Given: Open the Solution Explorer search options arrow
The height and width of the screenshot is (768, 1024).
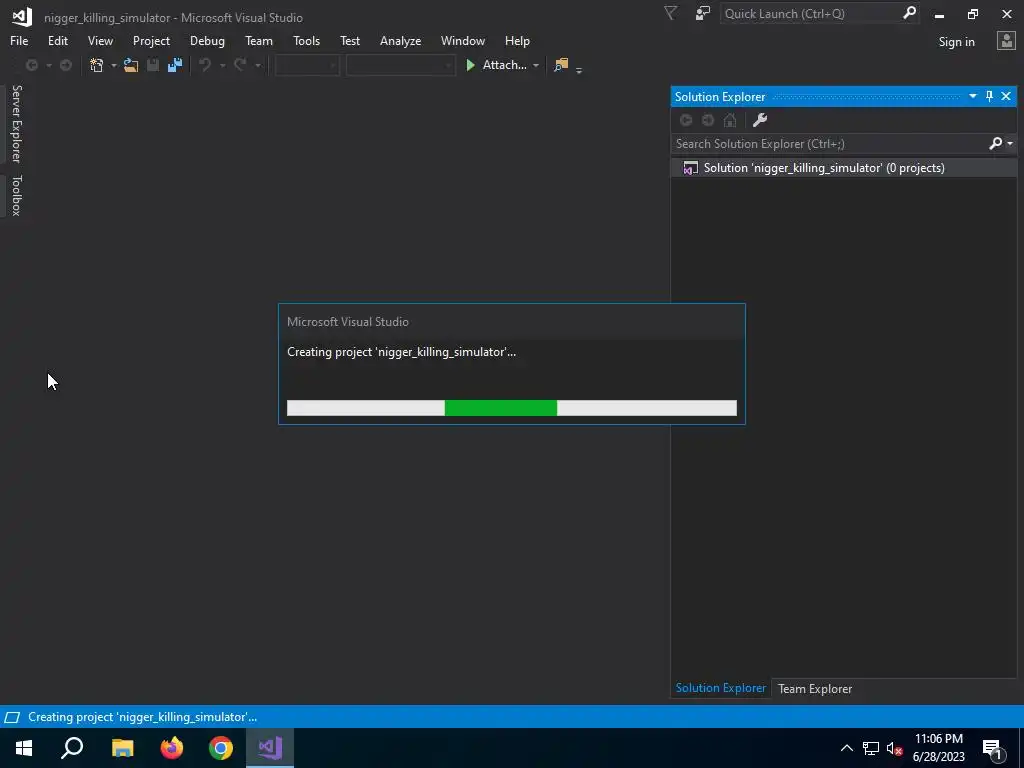Looking at the screenshot, I should pos(1010,143).
